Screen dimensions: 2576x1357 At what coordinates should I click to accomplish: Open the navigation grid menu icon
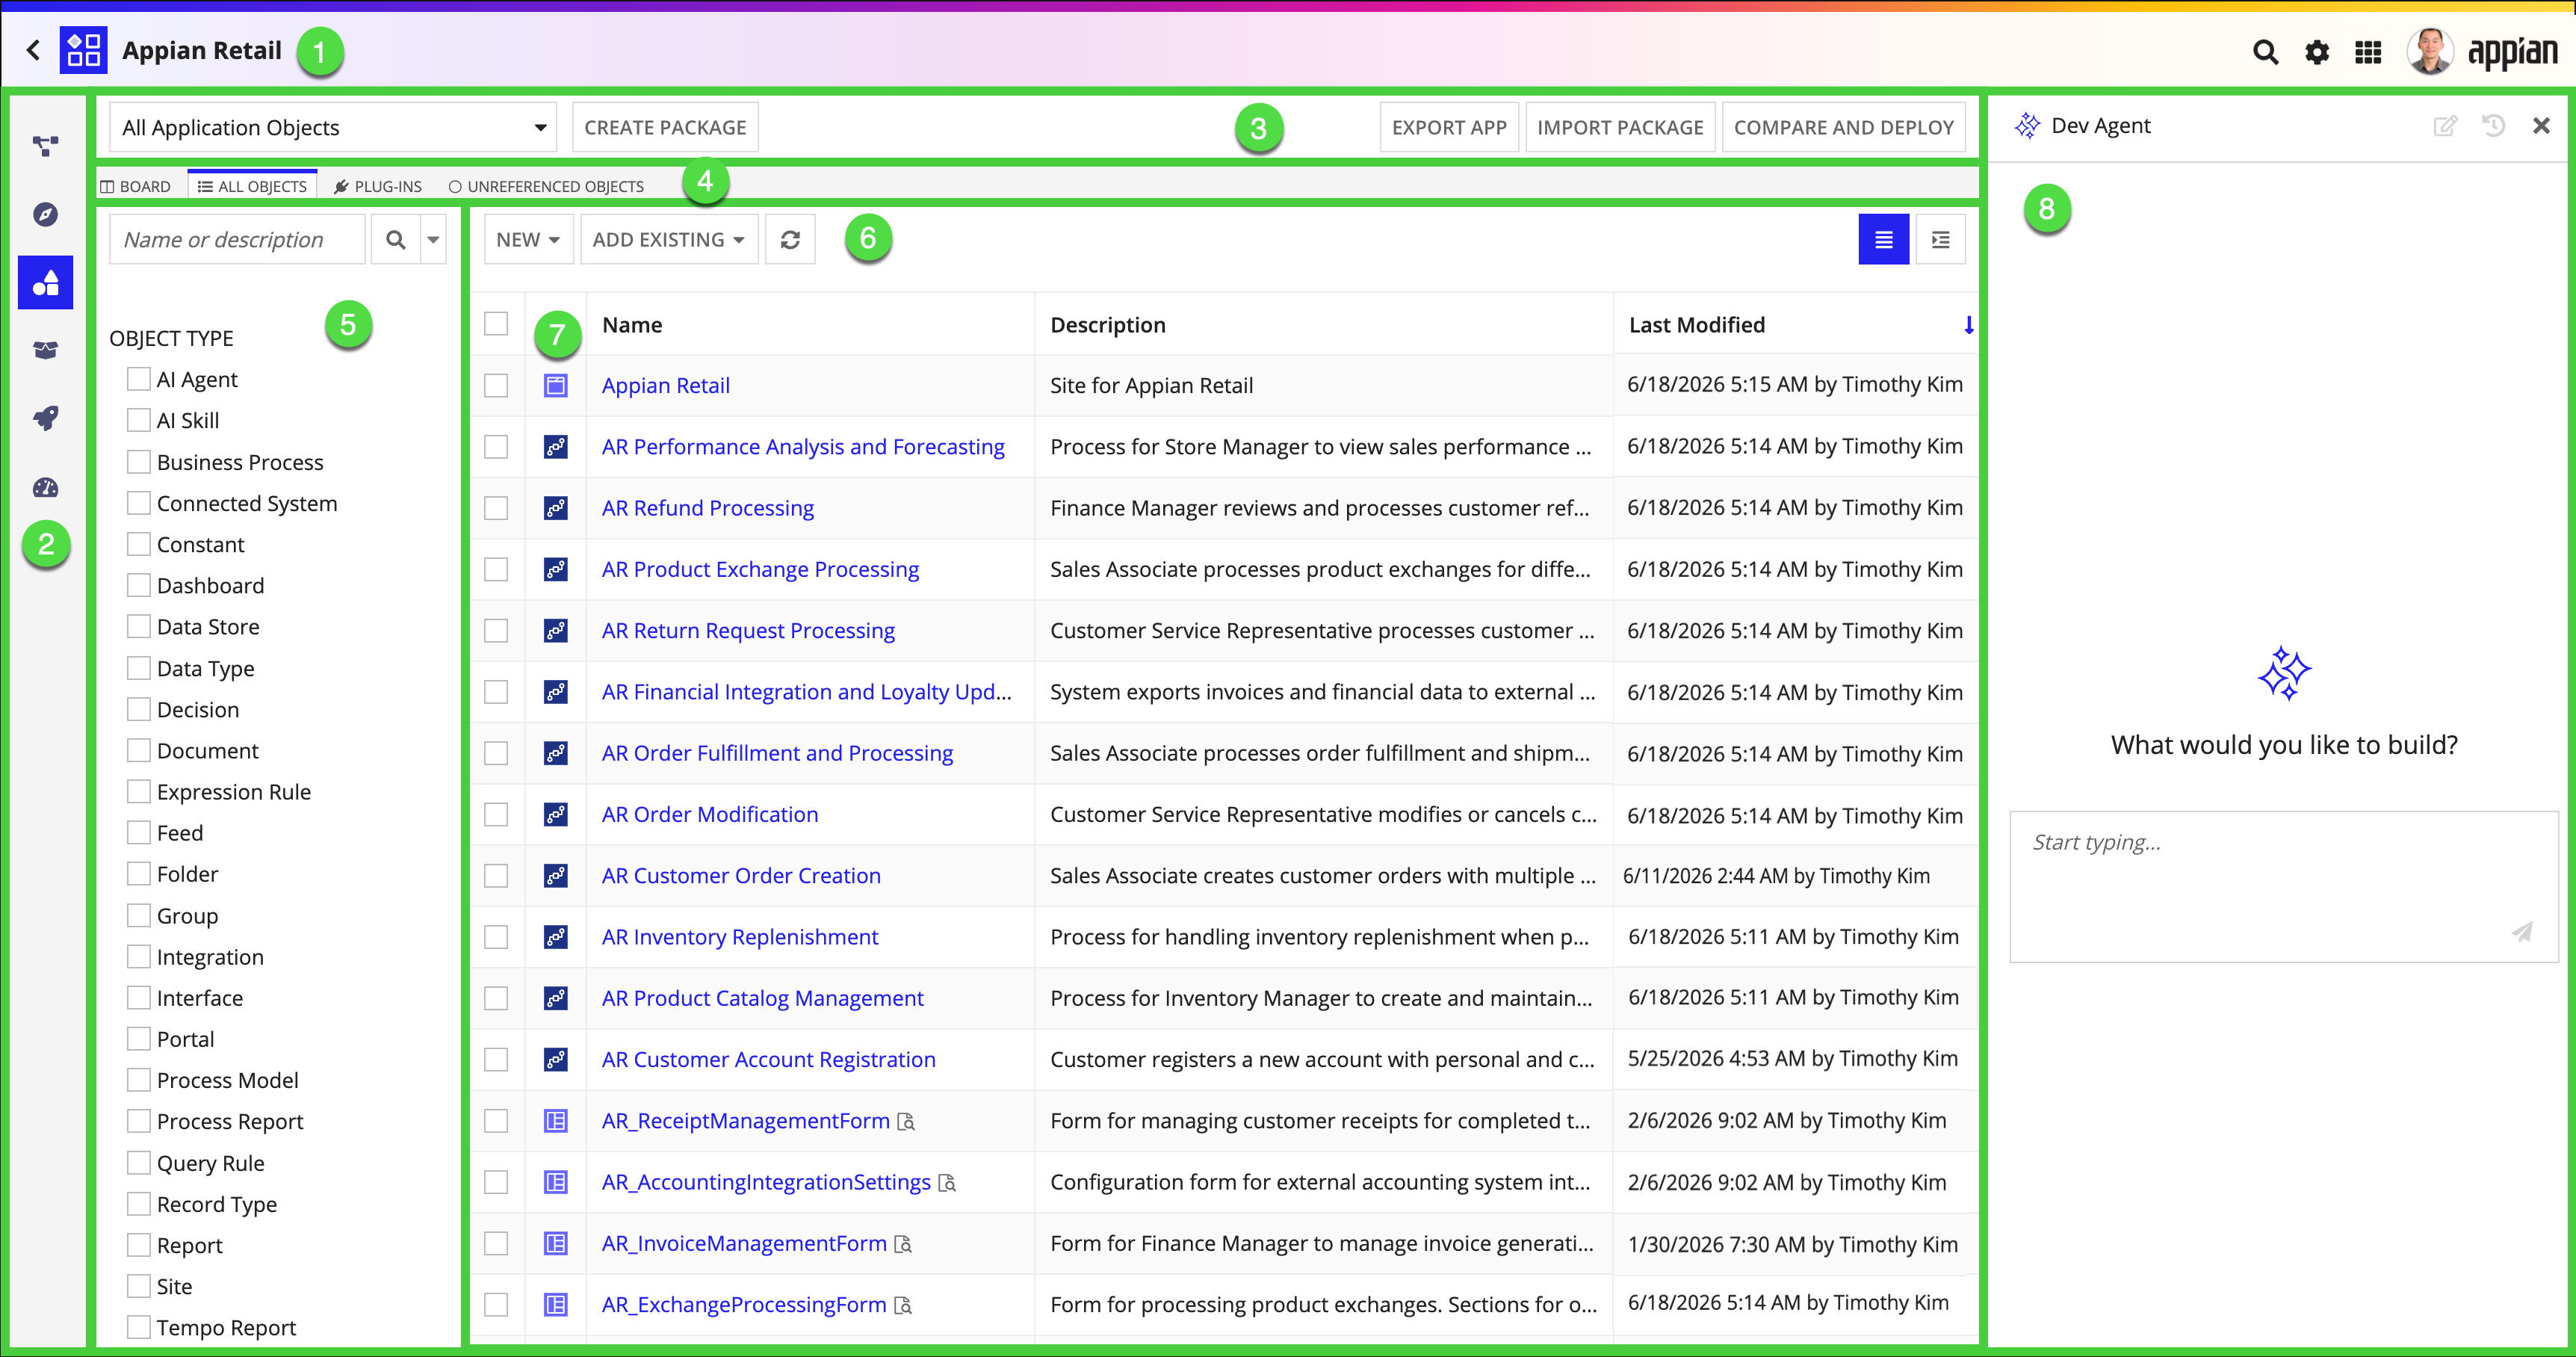coord(2368,52)
